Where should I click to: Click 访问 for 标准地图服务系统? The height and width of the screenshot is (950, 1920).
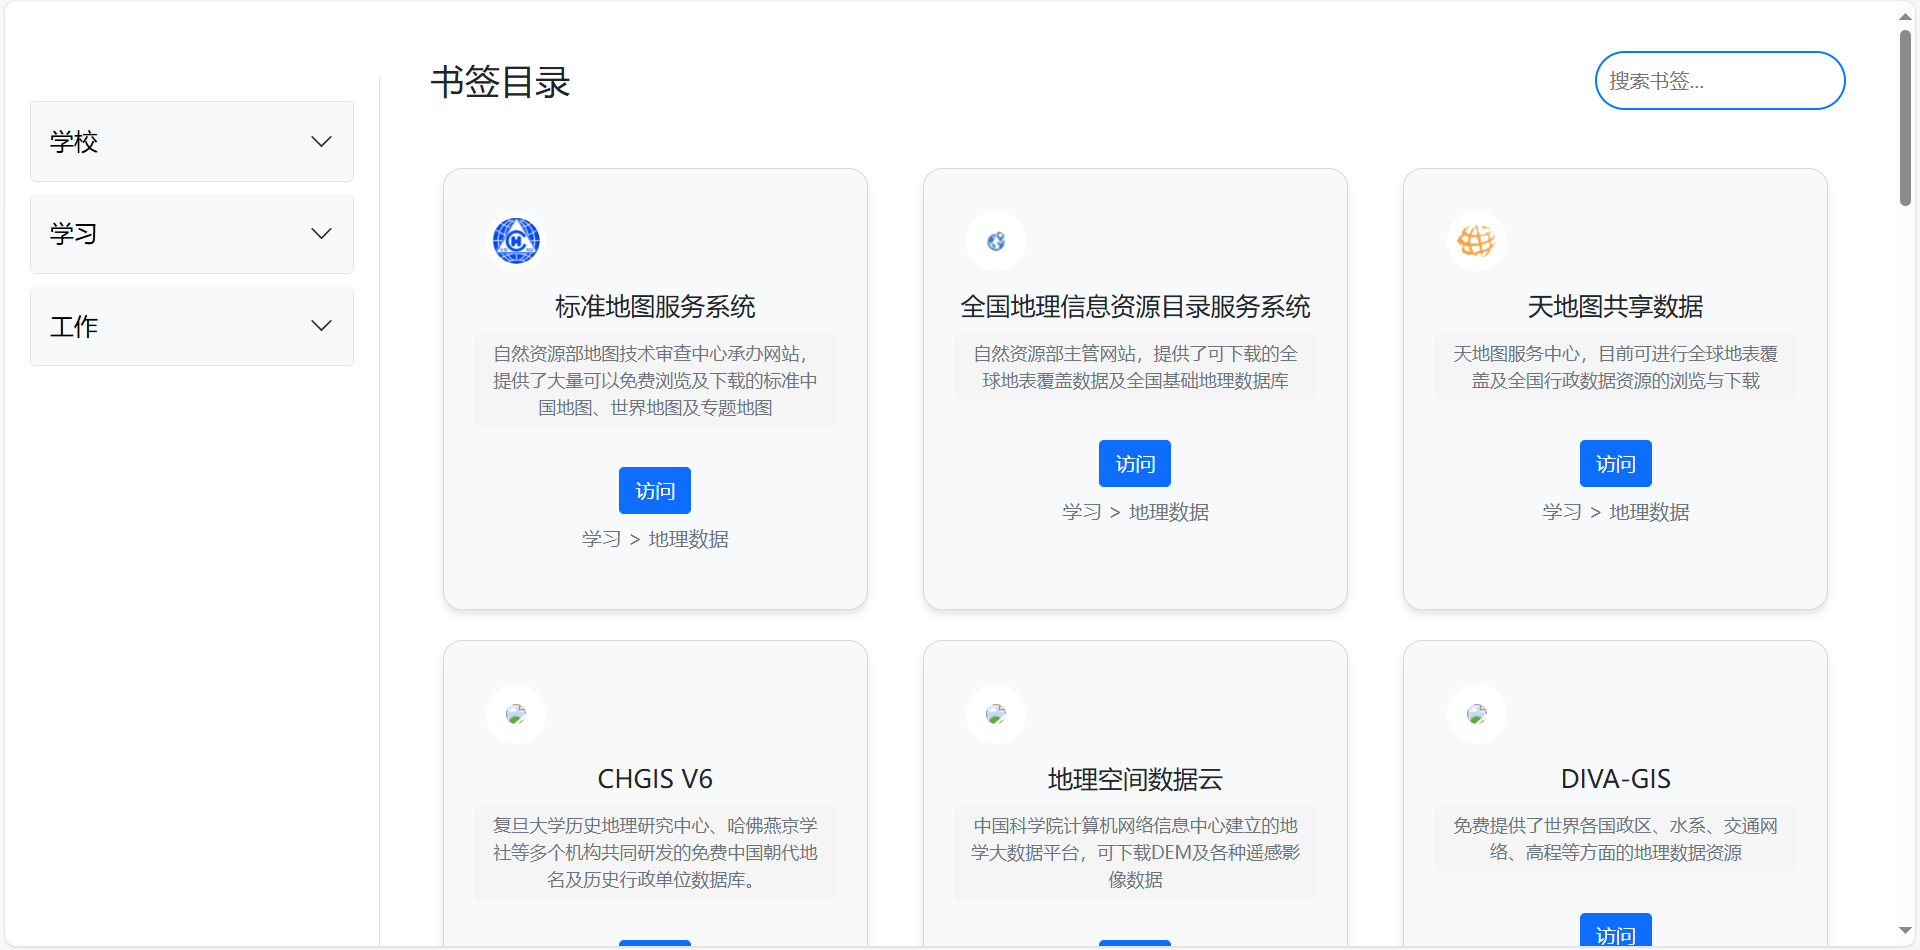655,490
